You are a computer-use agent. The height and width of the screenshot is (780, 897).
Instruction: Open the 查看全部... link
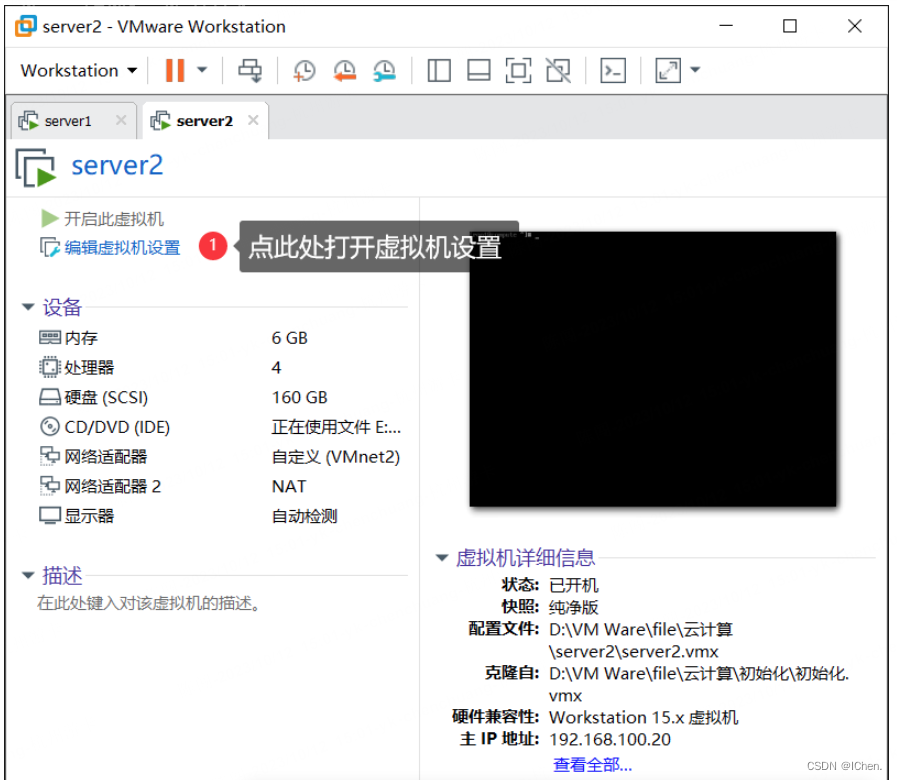coord(592,765)
